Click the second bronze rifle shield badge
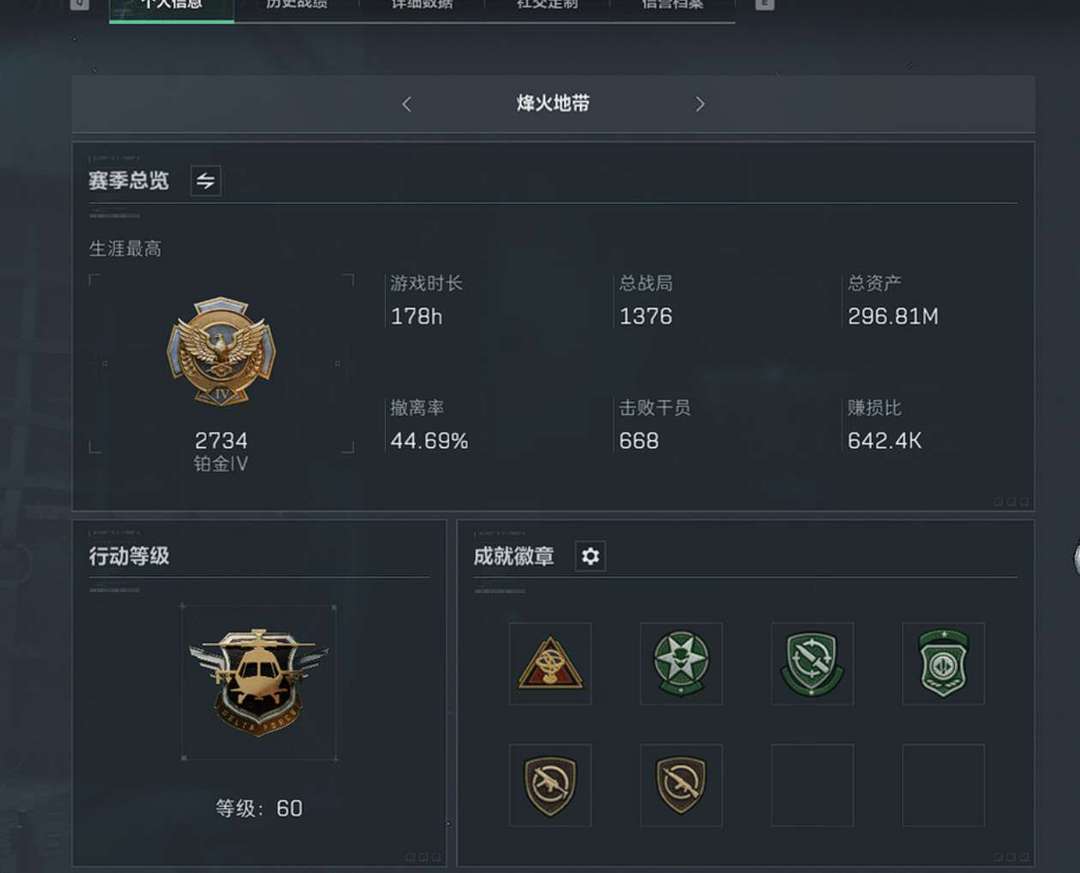1080x873 pixels. tap(681, 785)
